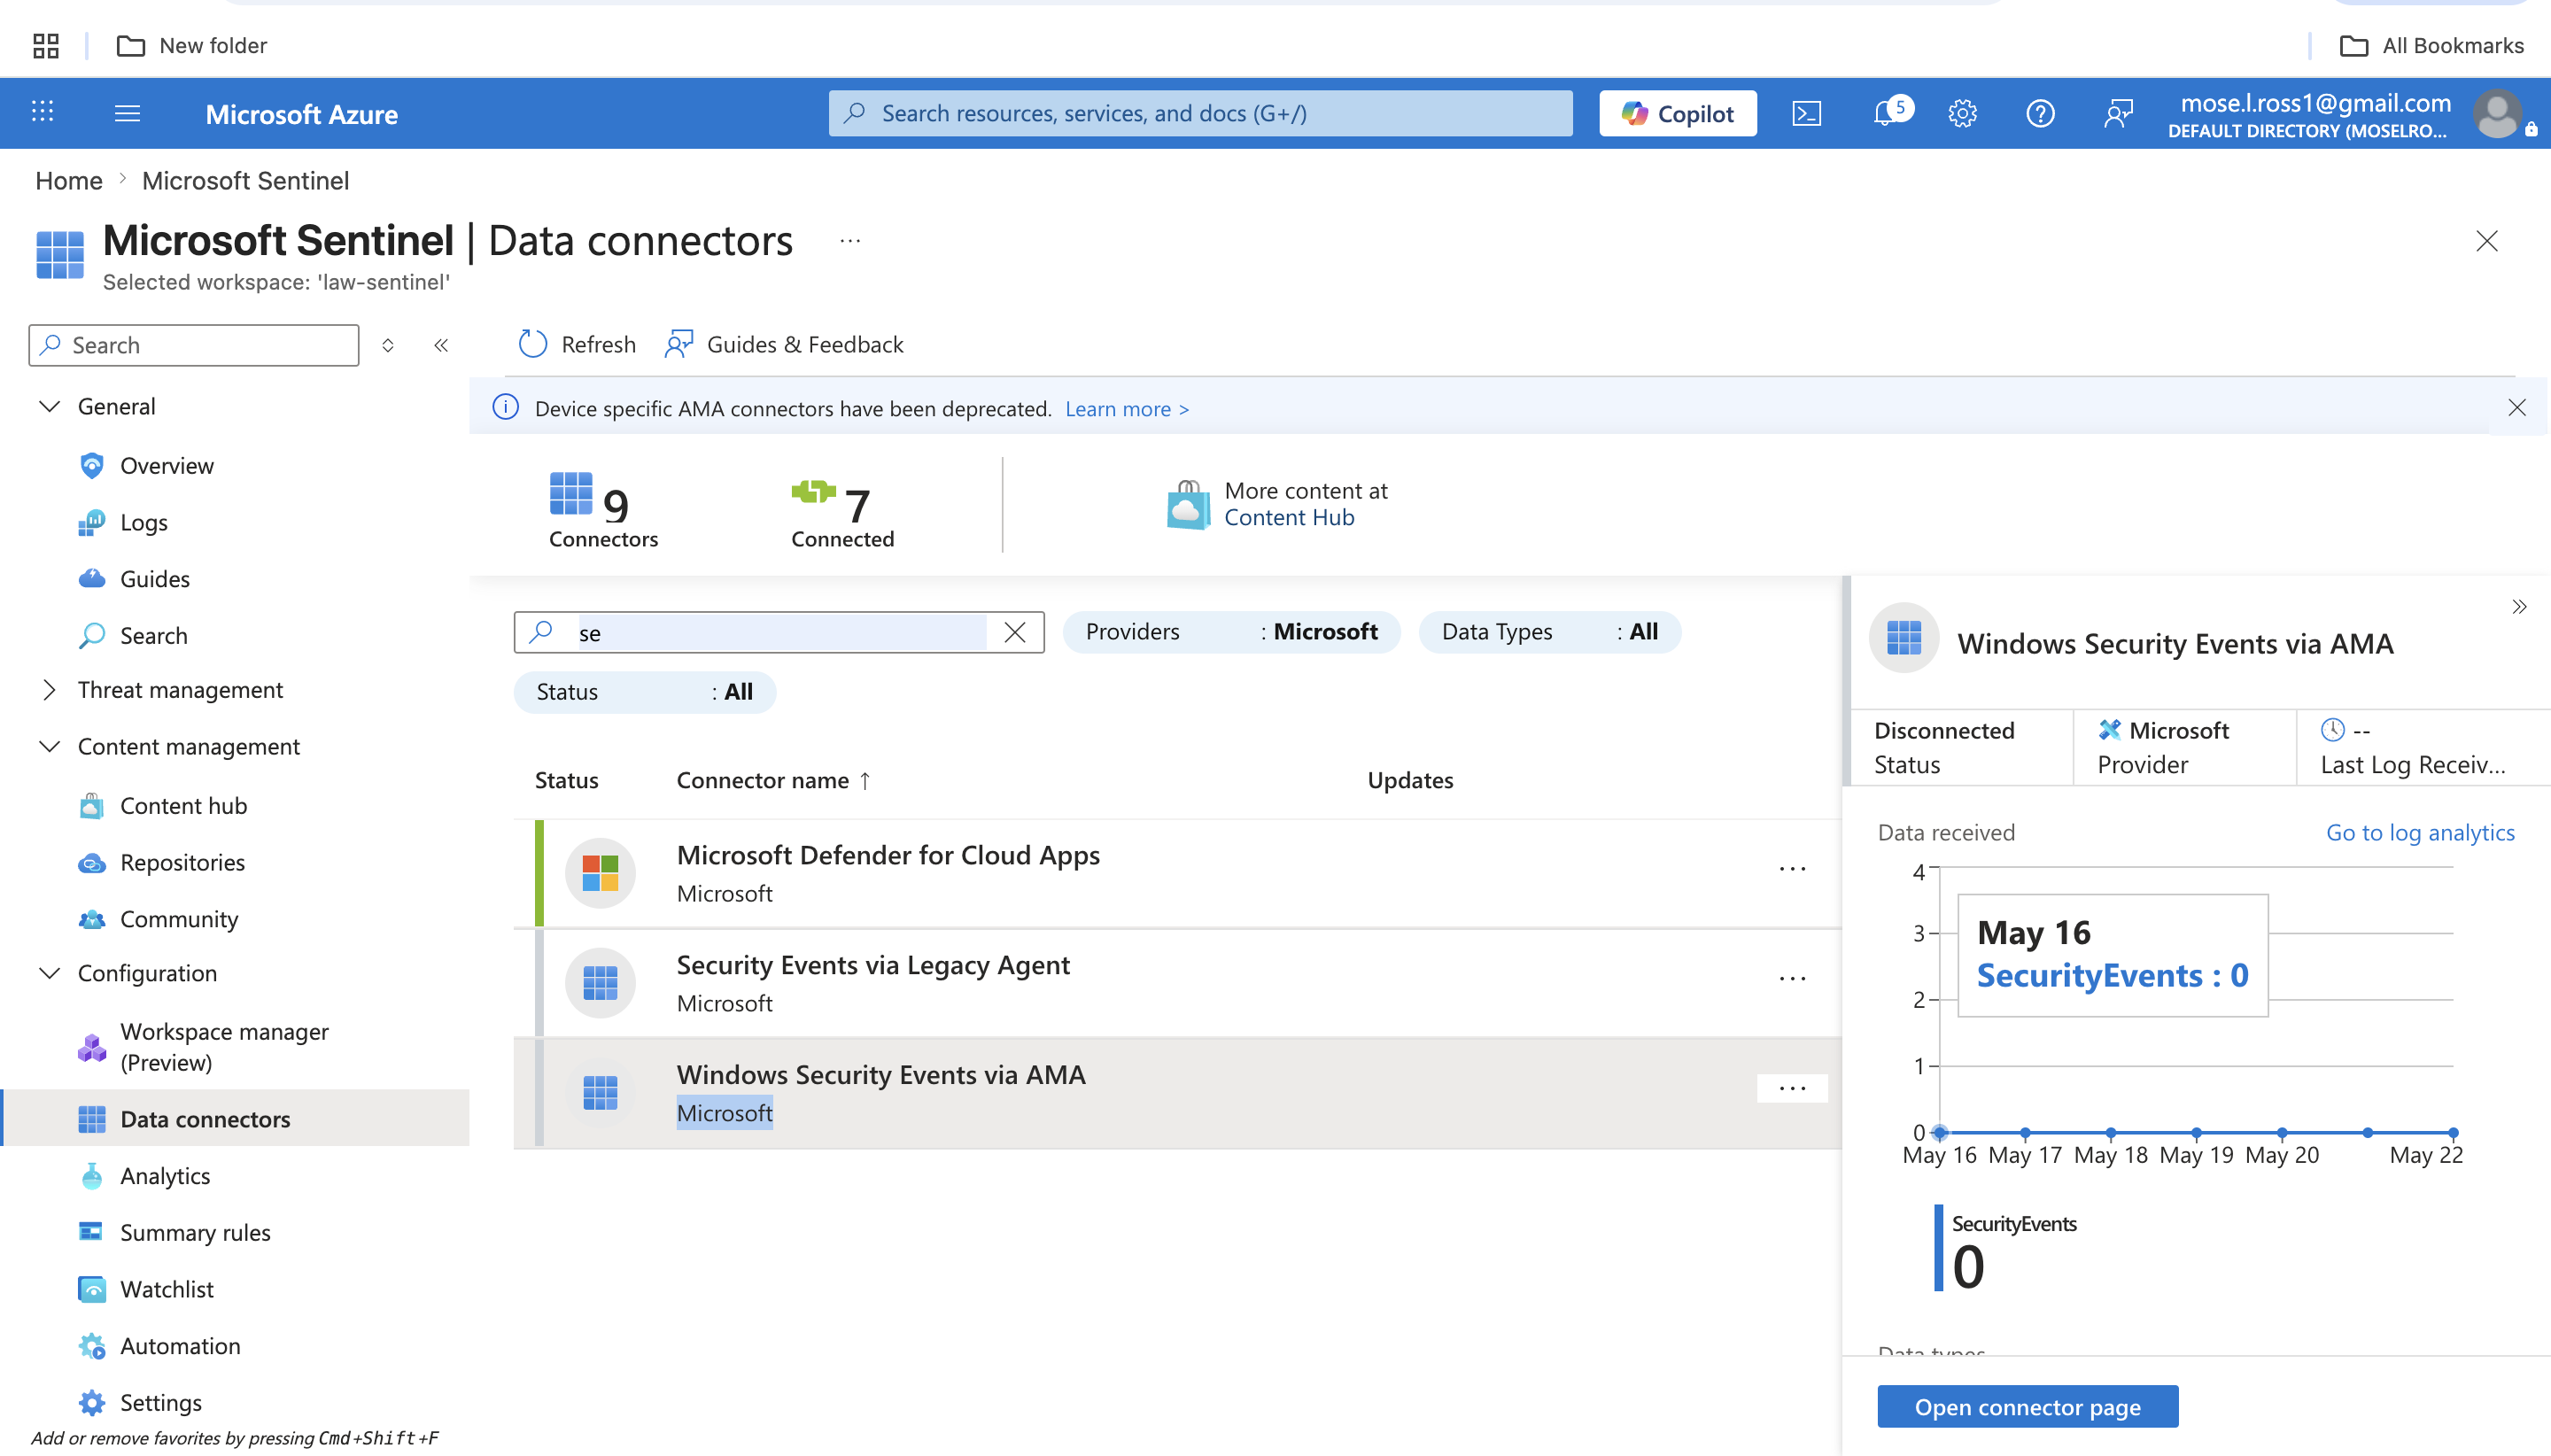Open more options for Security Events via Legacy Agent

(1792, 979)
